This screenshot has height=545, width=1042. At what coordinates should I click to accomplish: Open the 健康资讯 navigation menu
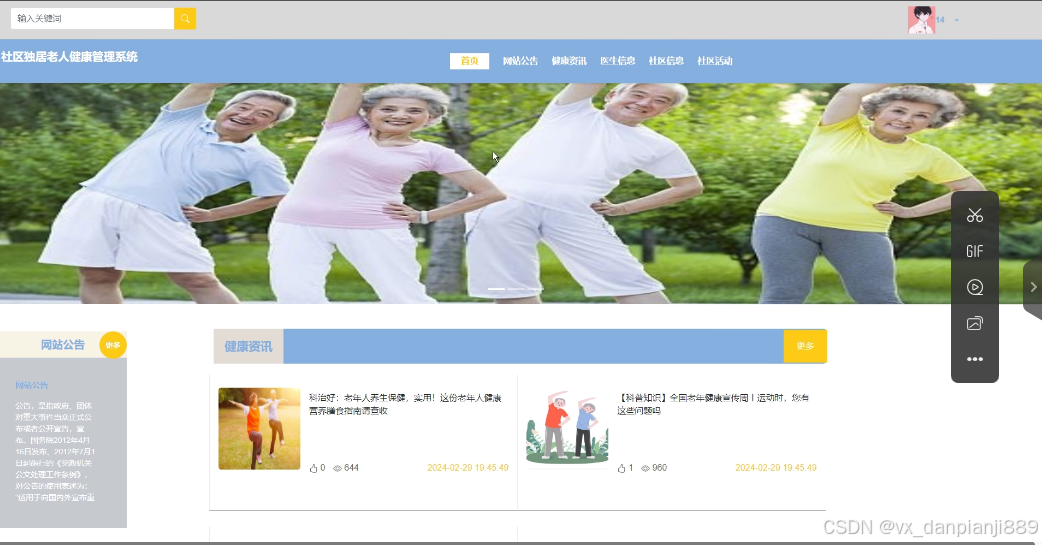click(569, 60)
